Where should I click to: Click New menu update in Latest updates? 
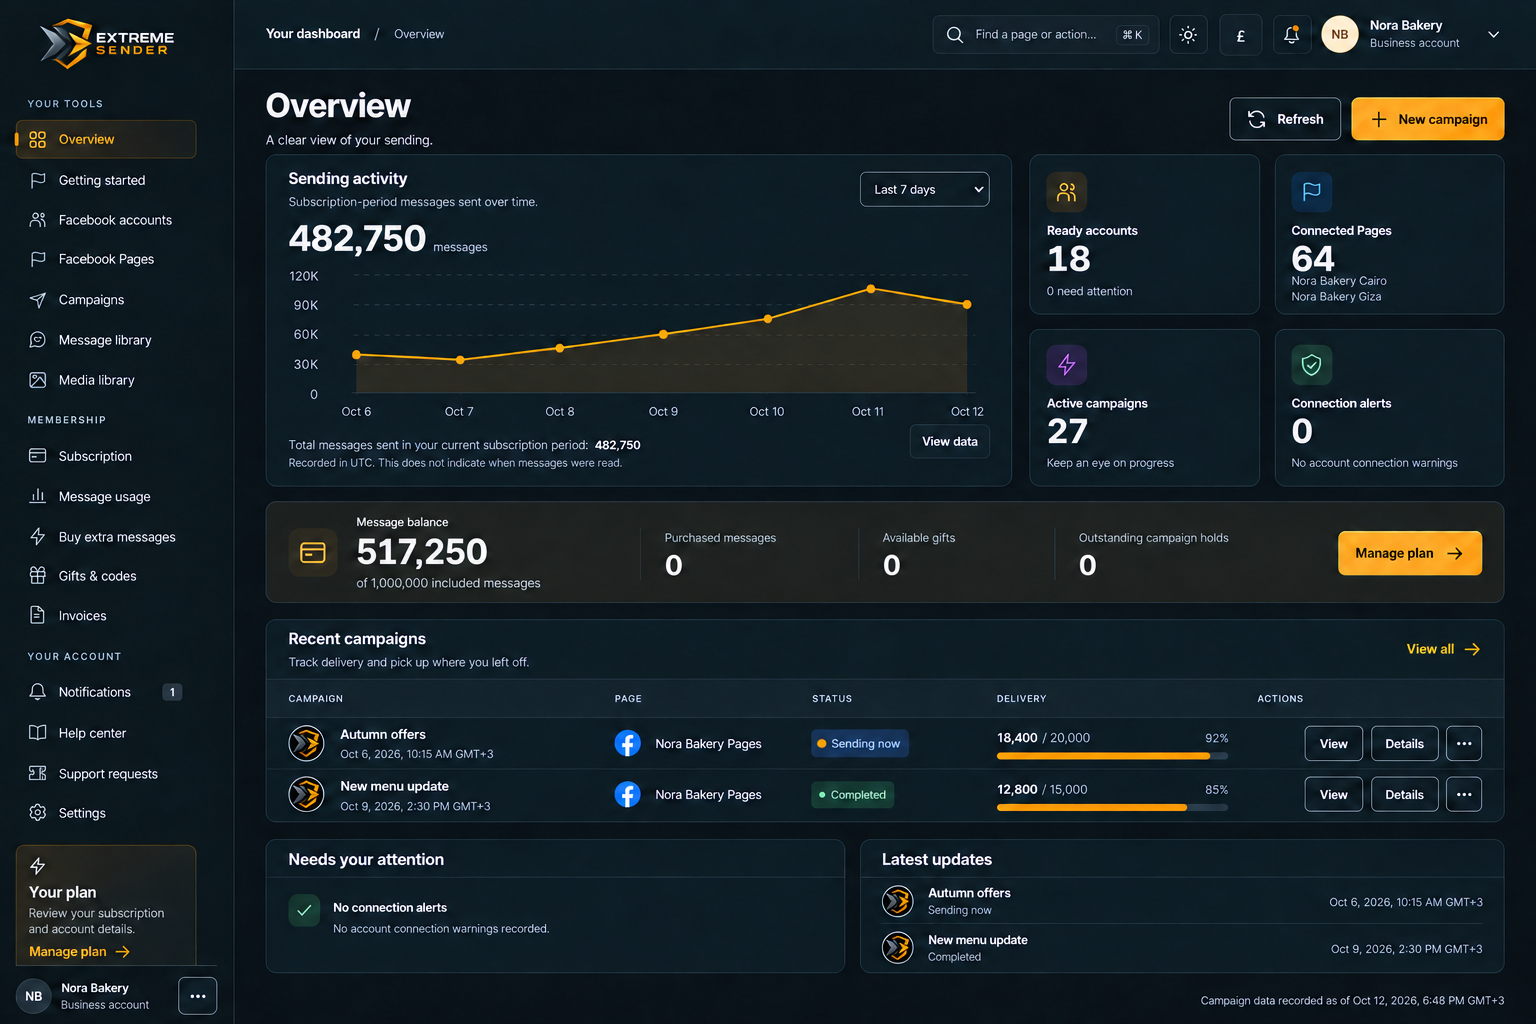(978, 940)
